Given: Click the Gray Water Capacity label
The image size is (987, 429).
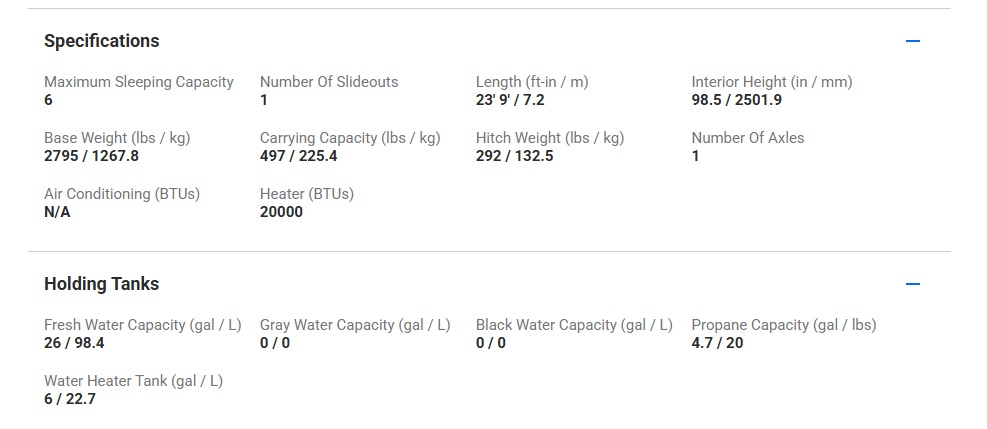Looking at the screenshot, I should (x=355, y=325).
